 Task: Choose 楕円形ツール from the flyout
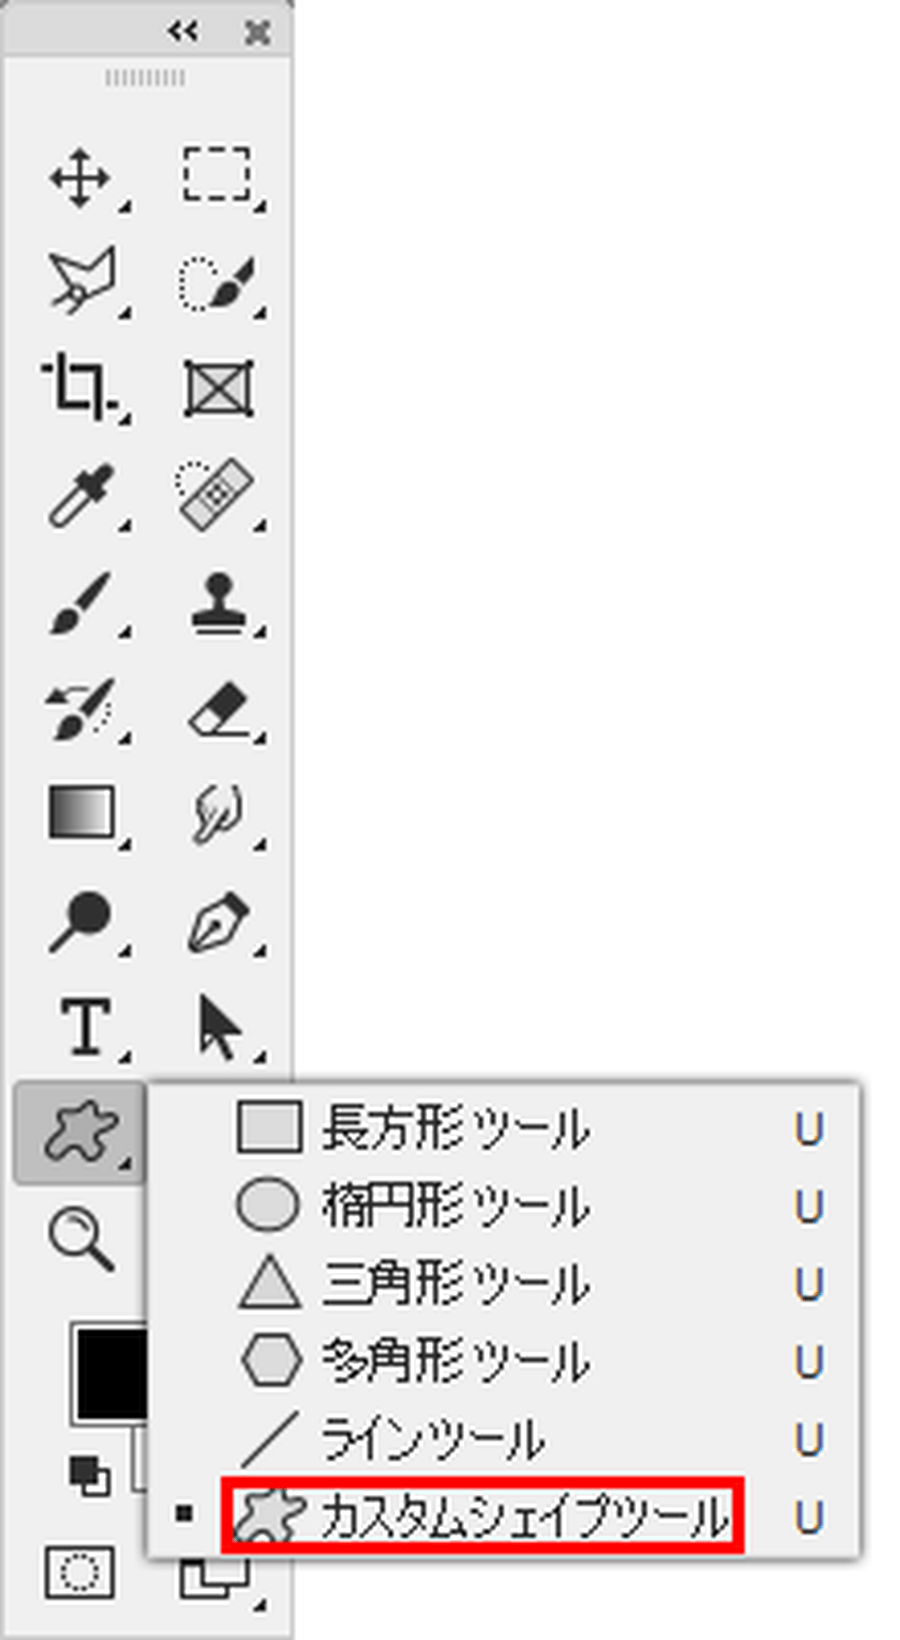(x=455, y=1205)
